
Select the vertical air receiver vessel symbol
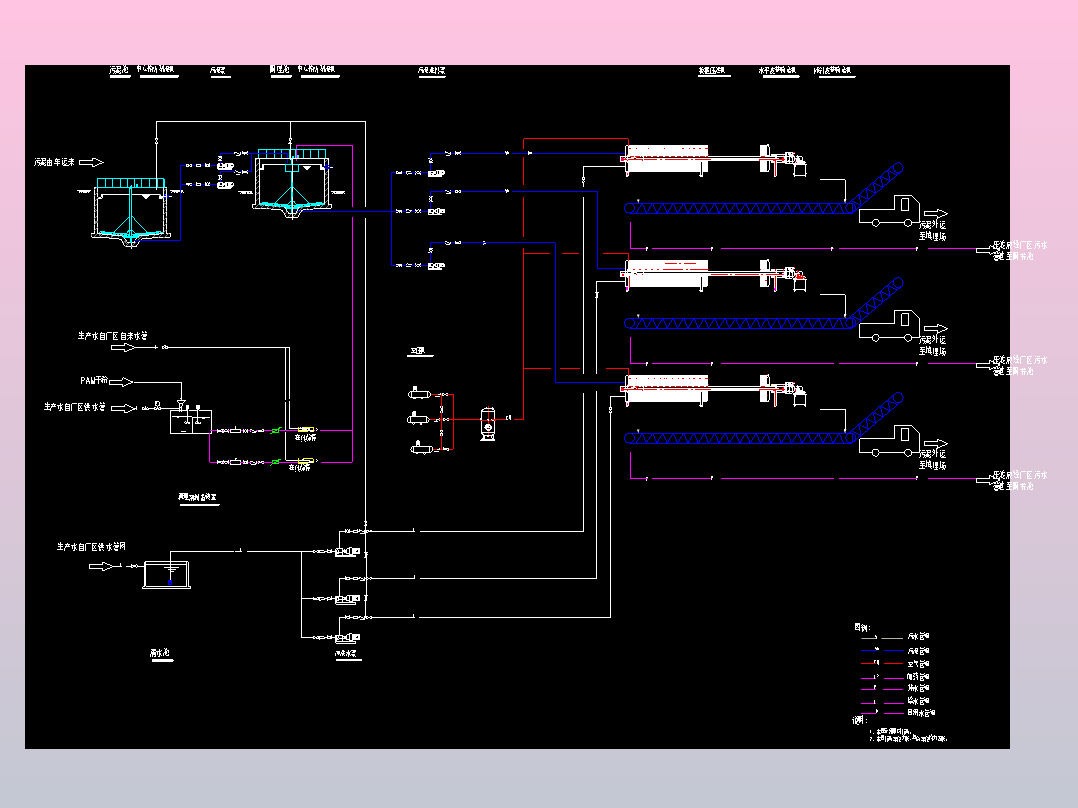[487, 424]
